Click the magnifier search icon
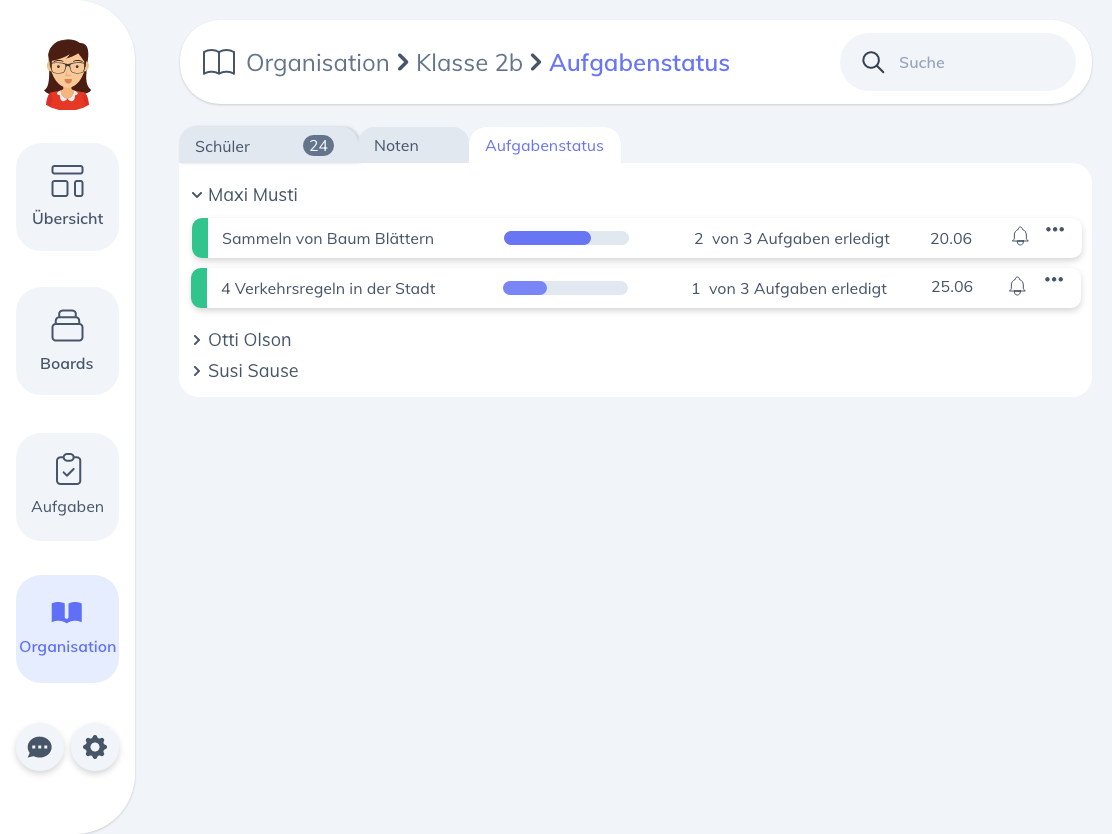 [873, 62]
